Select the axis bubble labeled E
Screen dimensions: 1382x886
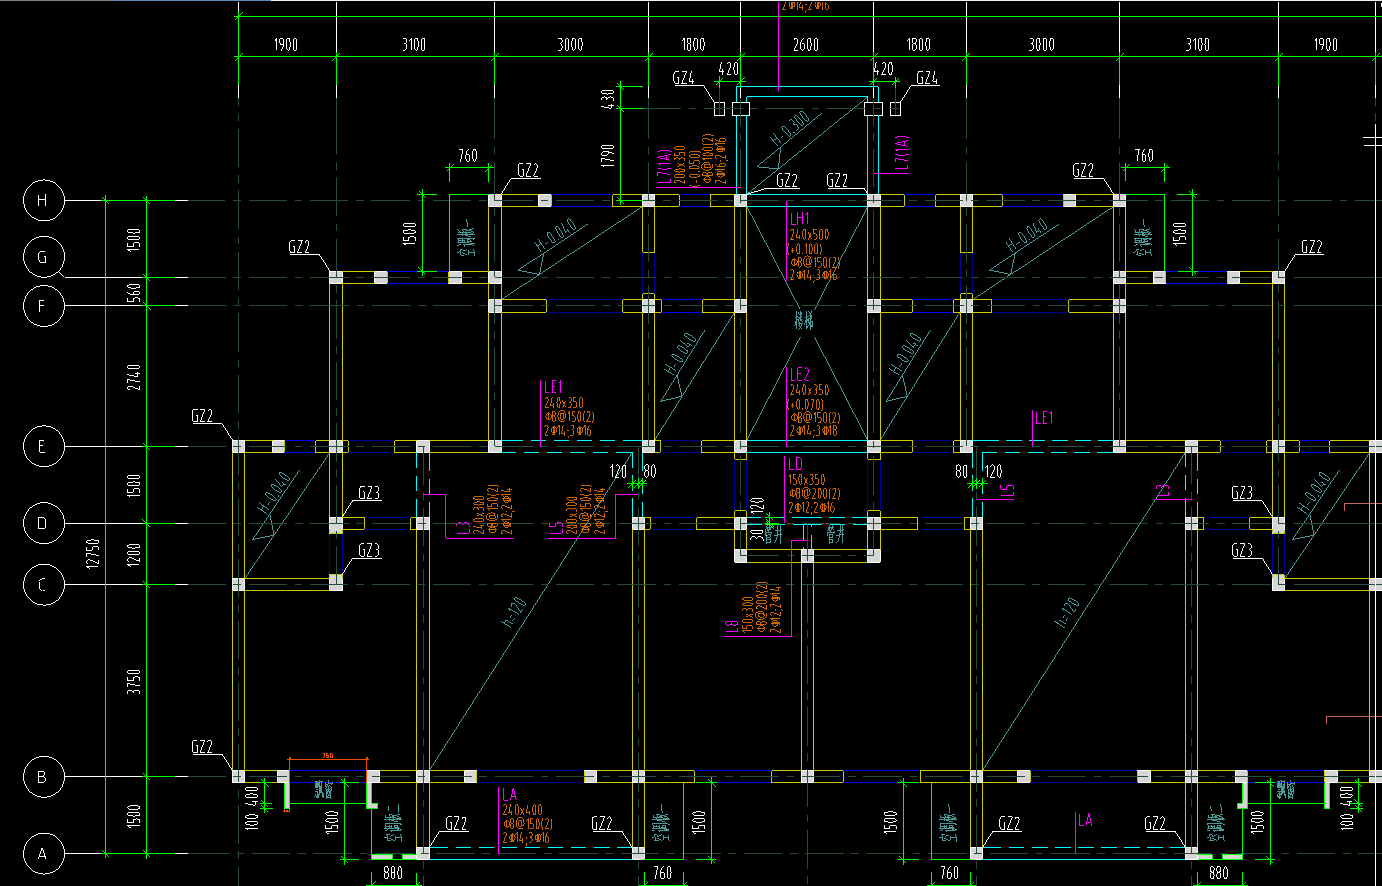click(x=42, y=446)
